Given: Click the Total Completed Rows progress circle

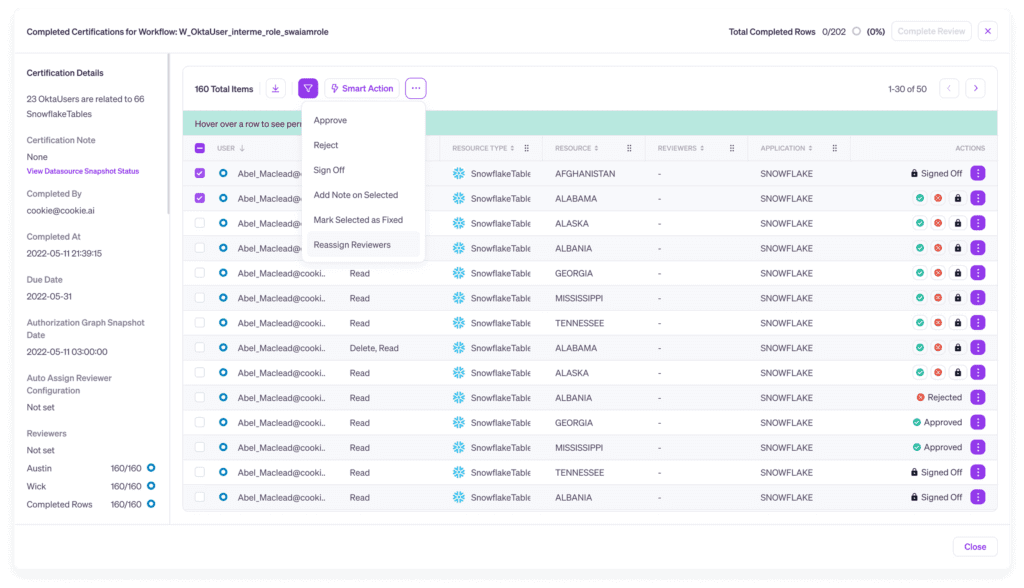Looking at the screenshot, I should point(856,31).
